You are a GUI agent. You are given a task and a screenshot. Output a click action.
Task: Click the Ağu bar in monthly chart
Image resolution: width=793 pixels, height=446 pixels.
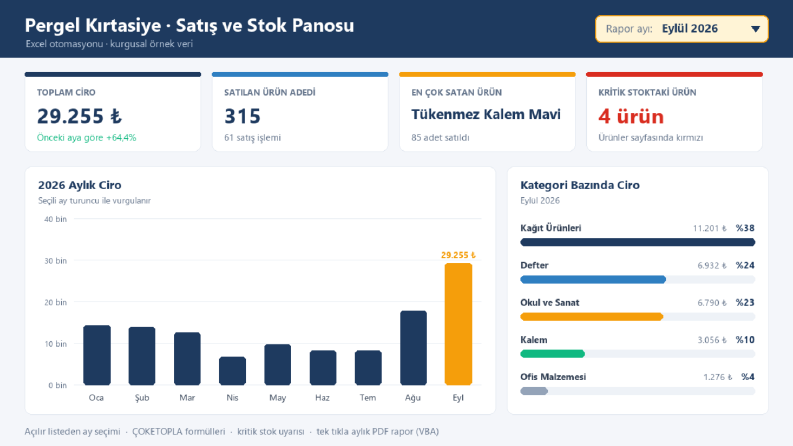[x=413, y=348]
